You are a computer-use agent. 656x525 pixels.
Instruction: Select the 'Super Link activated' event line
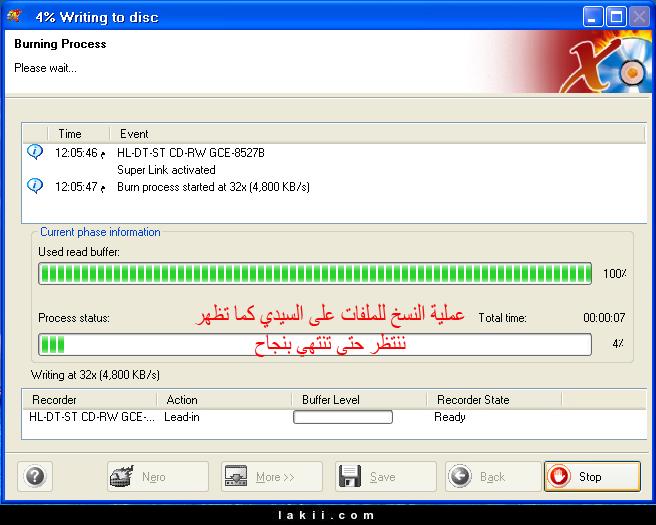[x=166, y=170]
